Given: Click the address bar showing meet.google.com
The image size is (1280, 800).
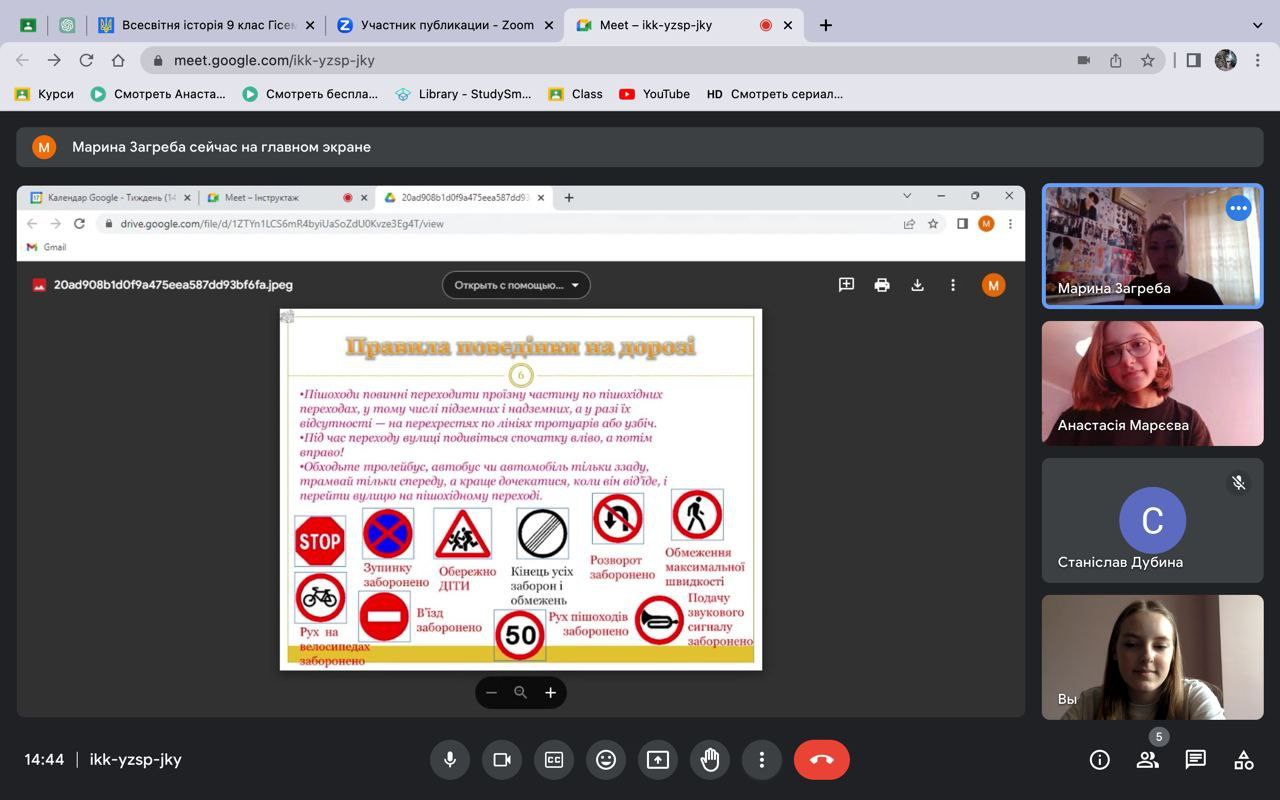Looking at the screenshot, I should pyautogui.click(x=600, y=60).
